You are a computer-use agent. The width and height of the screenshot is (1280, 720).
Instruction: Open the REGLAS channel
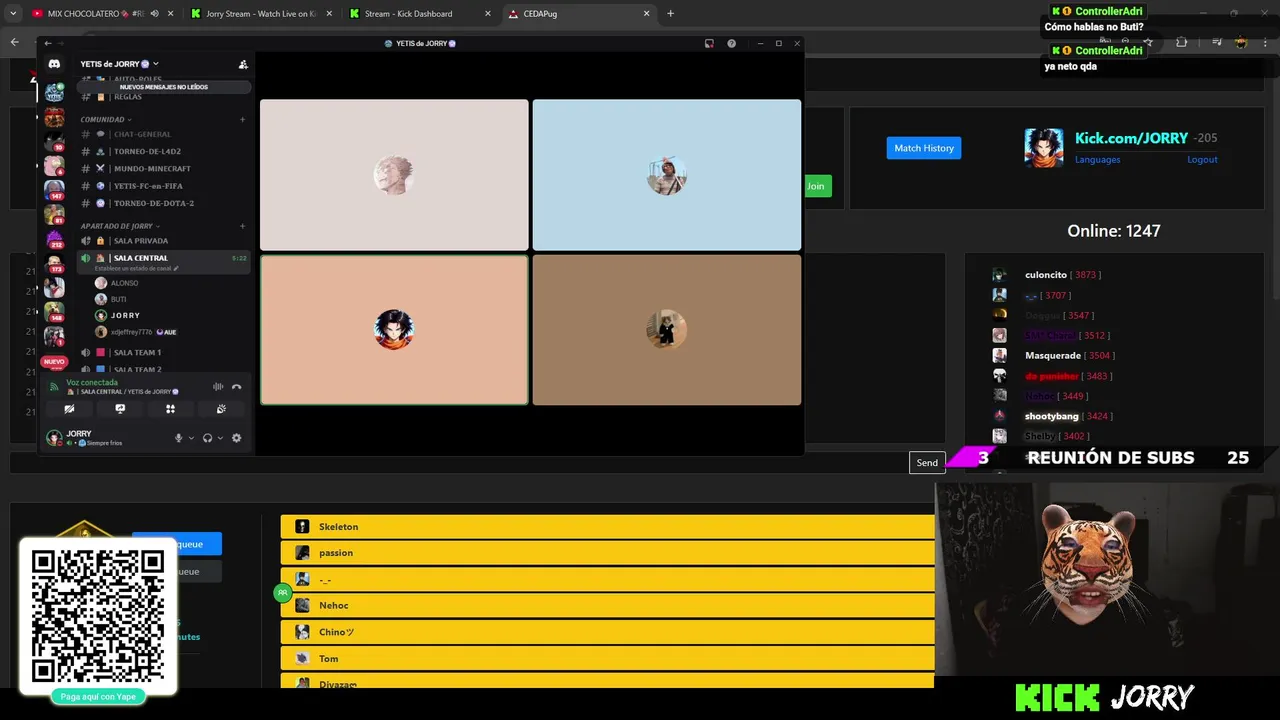pos(164,97)
